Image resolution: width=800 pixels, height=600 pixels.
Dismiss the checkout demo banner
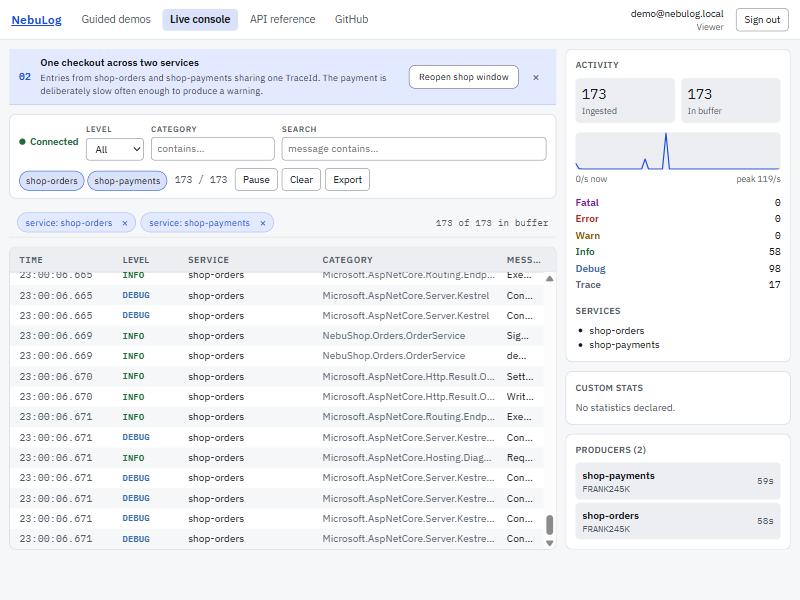click(x=536, y=78)
